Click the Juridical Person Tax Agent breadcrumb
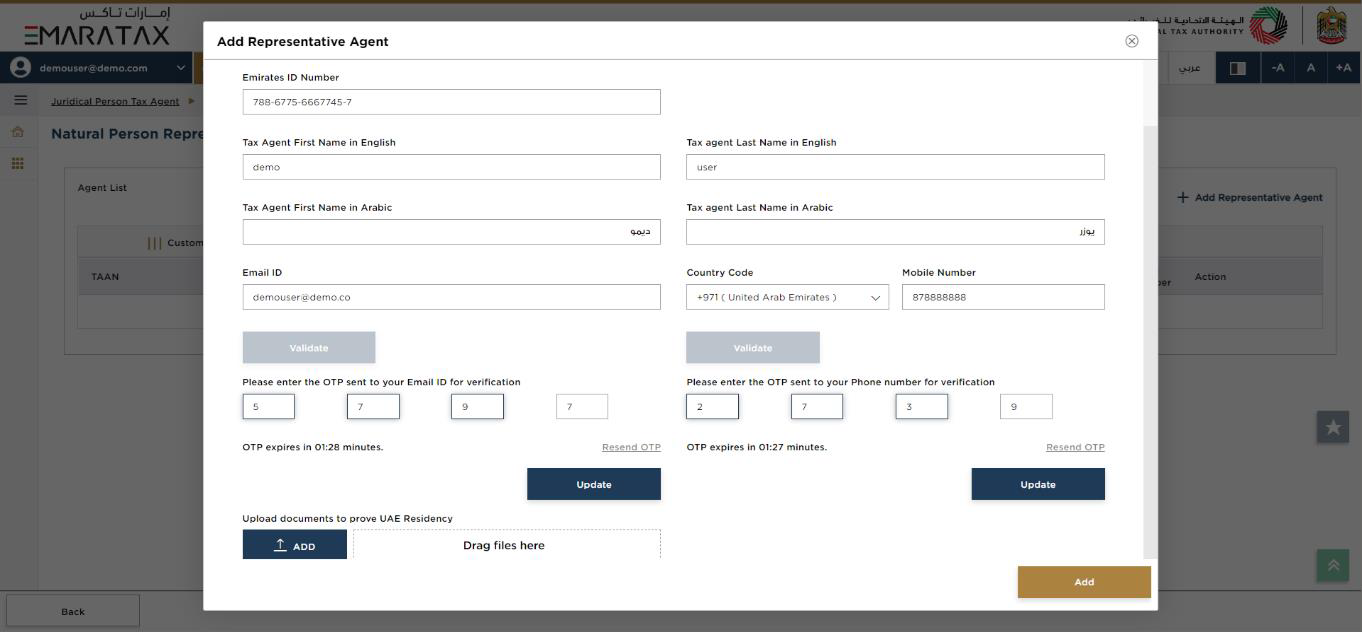This screenshot has width=1362, height=632. click(115, 101)
